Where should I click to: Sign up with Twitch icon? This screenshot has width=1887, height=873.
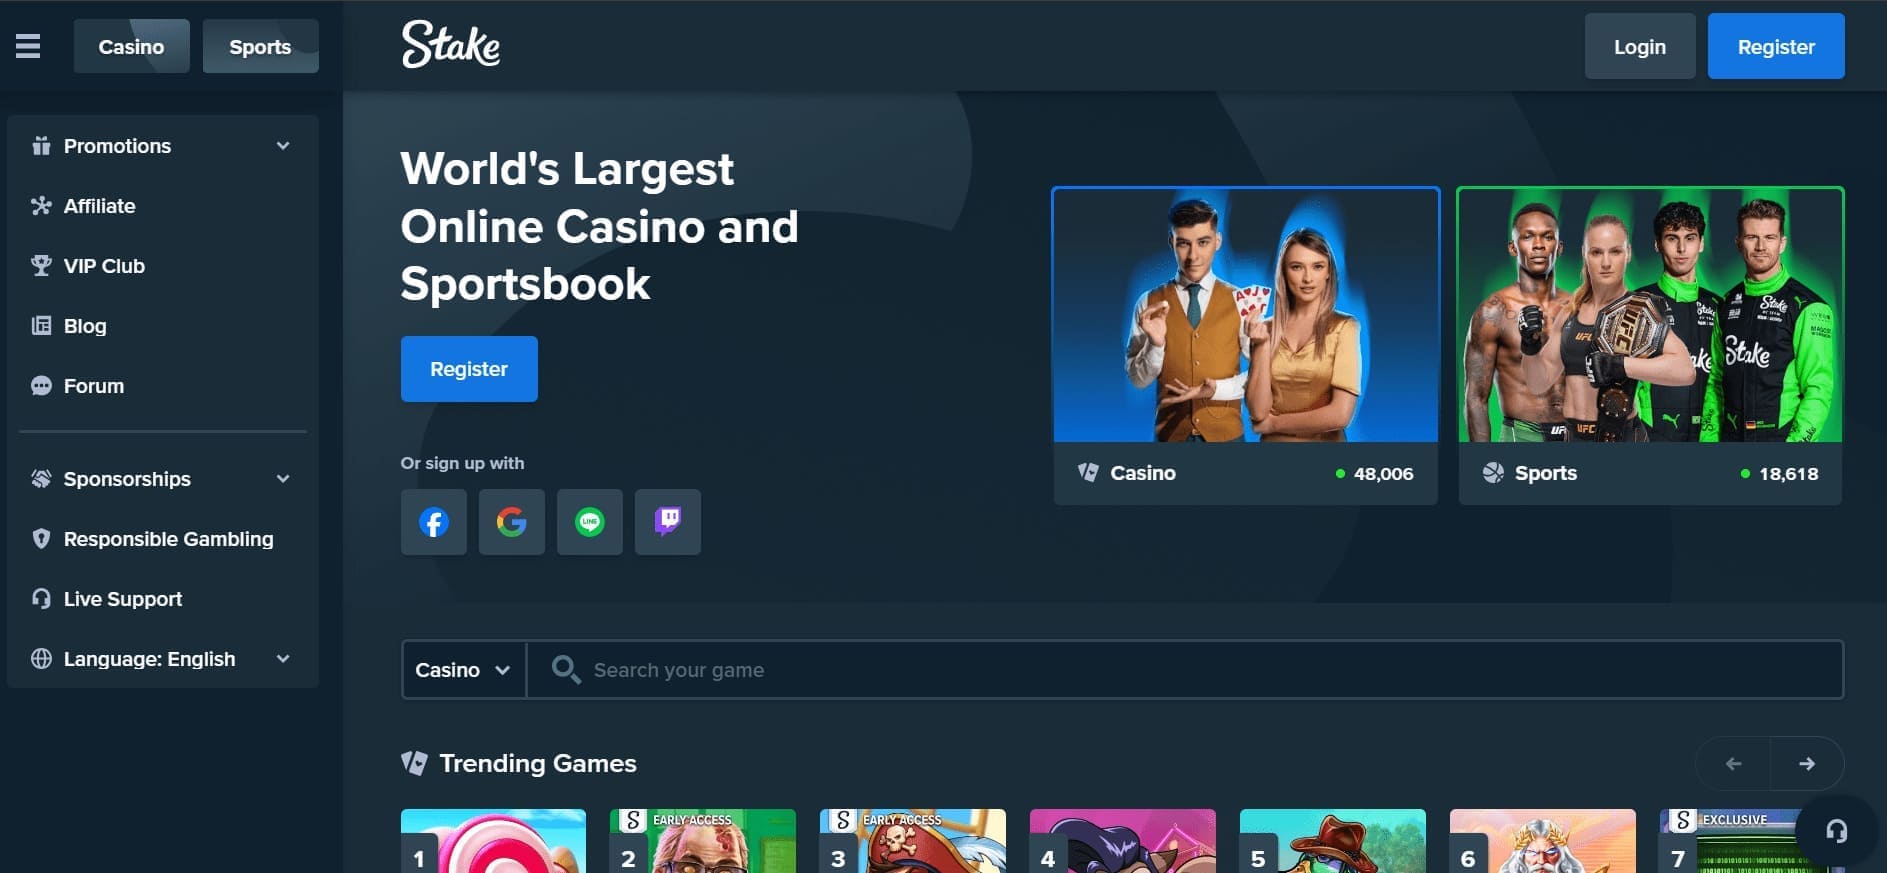(667, 522)
